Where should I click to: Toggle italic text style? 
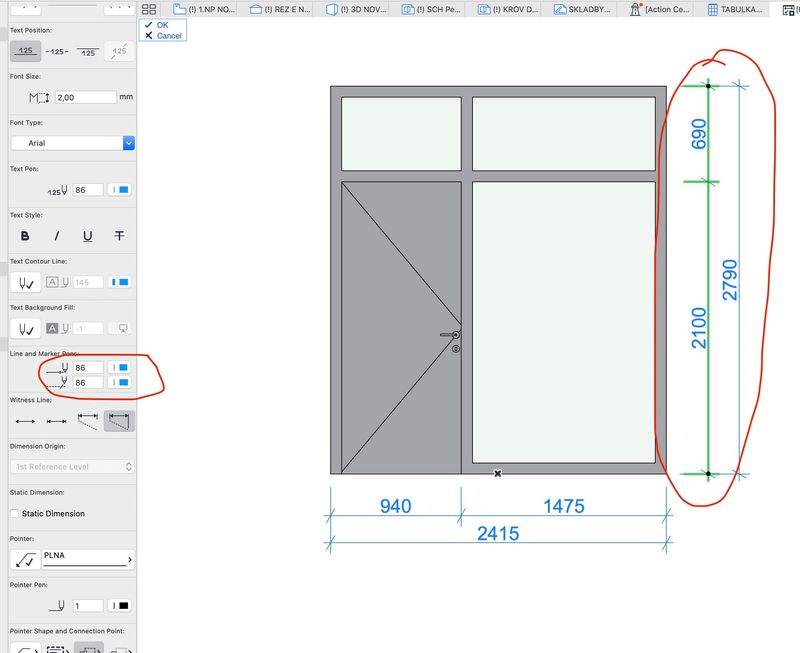[56, 236]
